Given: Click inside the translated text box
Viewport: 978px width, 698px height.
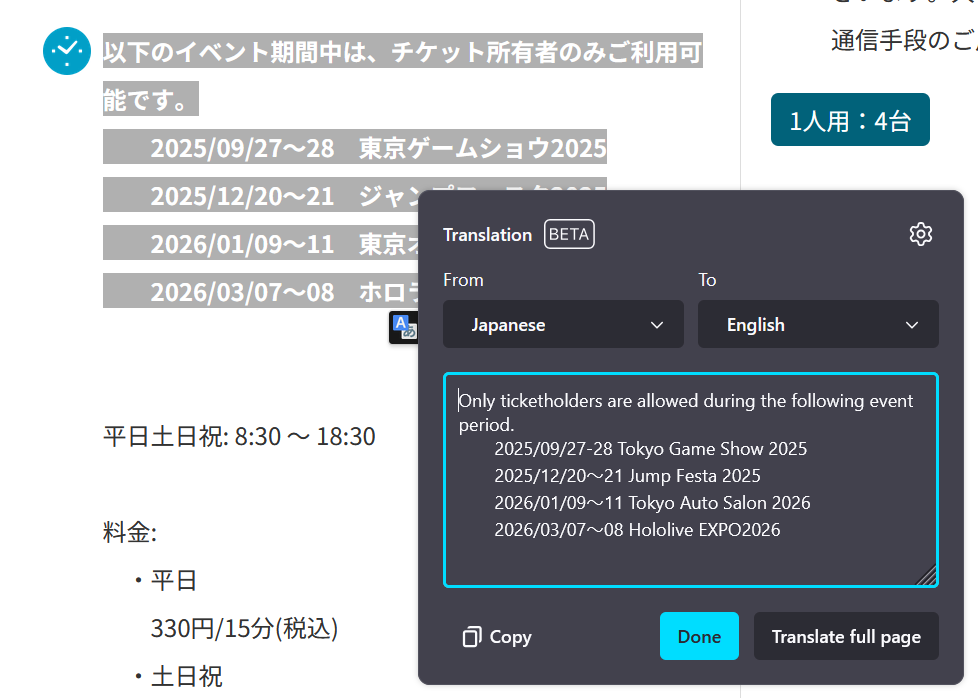Looking at the screenshot, I should click(690, 480).
